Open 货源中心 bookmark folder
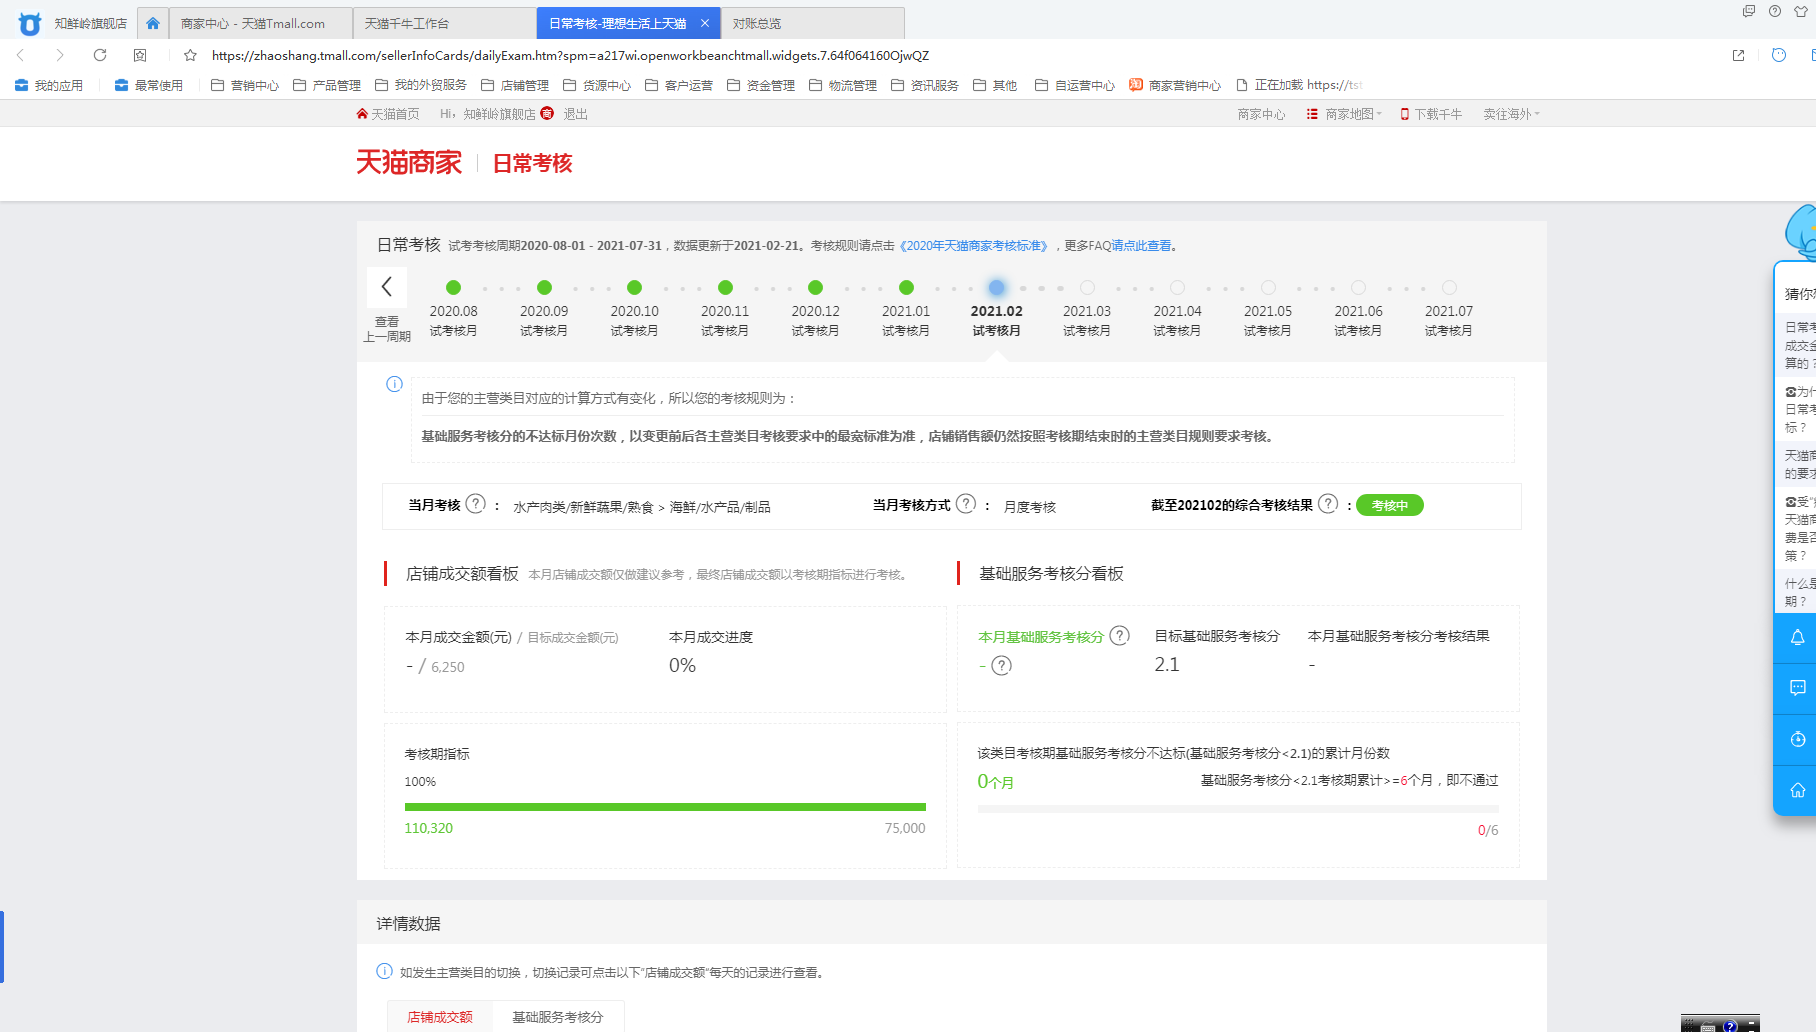 (x=597, y=85)
